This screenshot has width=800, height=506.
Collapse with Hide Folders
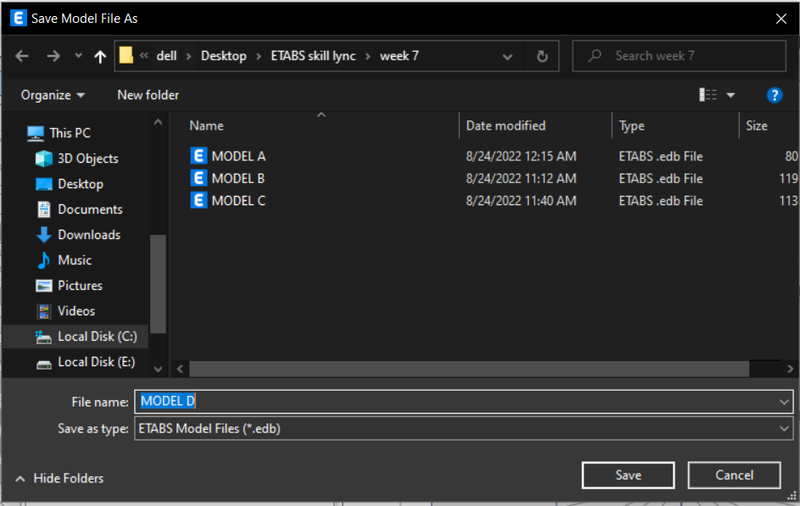click(x=60, y=478)
